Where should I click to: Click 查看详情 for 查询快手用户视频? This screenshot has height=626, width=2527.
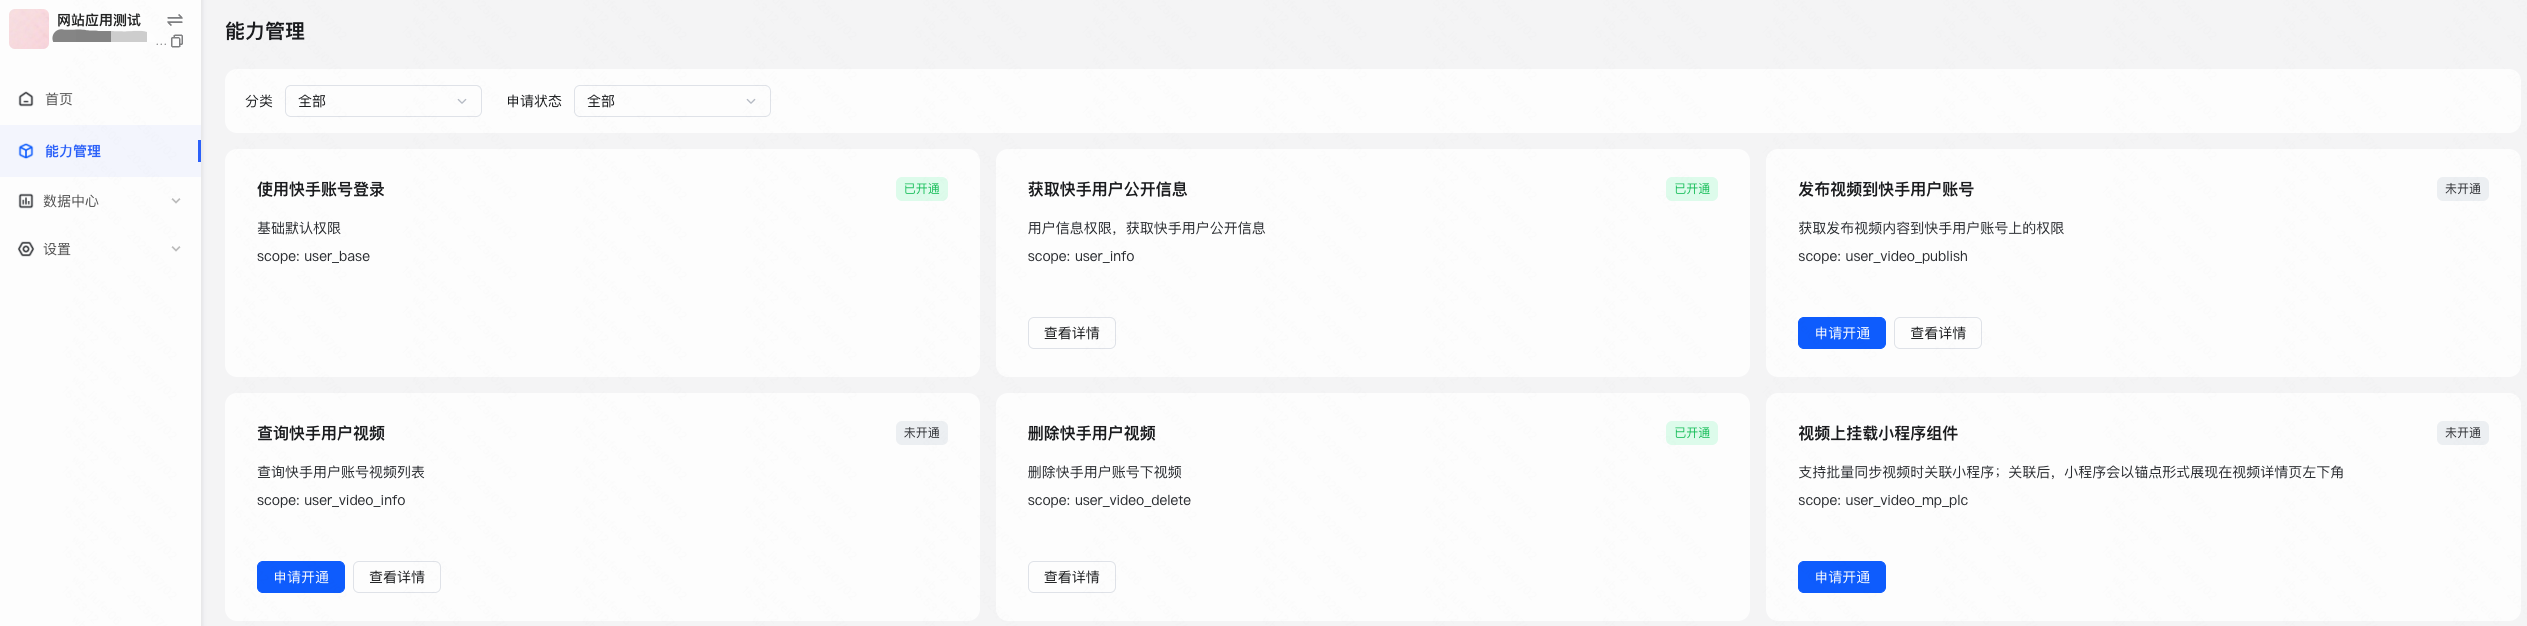(396, 577)
